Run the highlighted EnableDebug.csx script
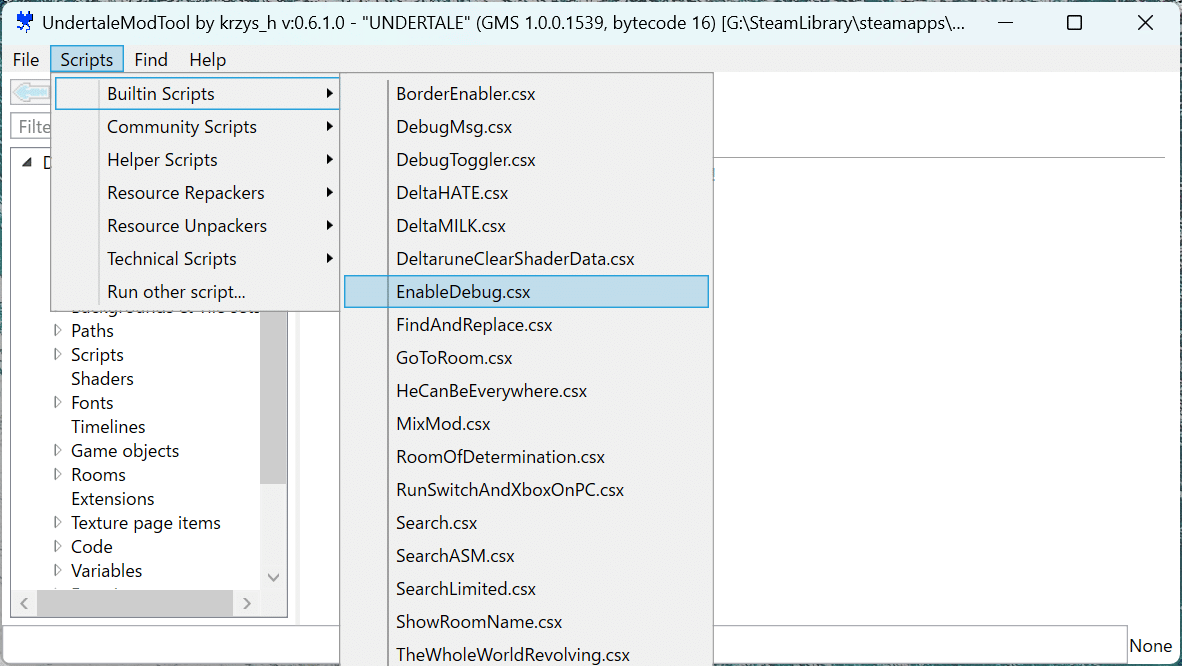 (x=526, y=292)
